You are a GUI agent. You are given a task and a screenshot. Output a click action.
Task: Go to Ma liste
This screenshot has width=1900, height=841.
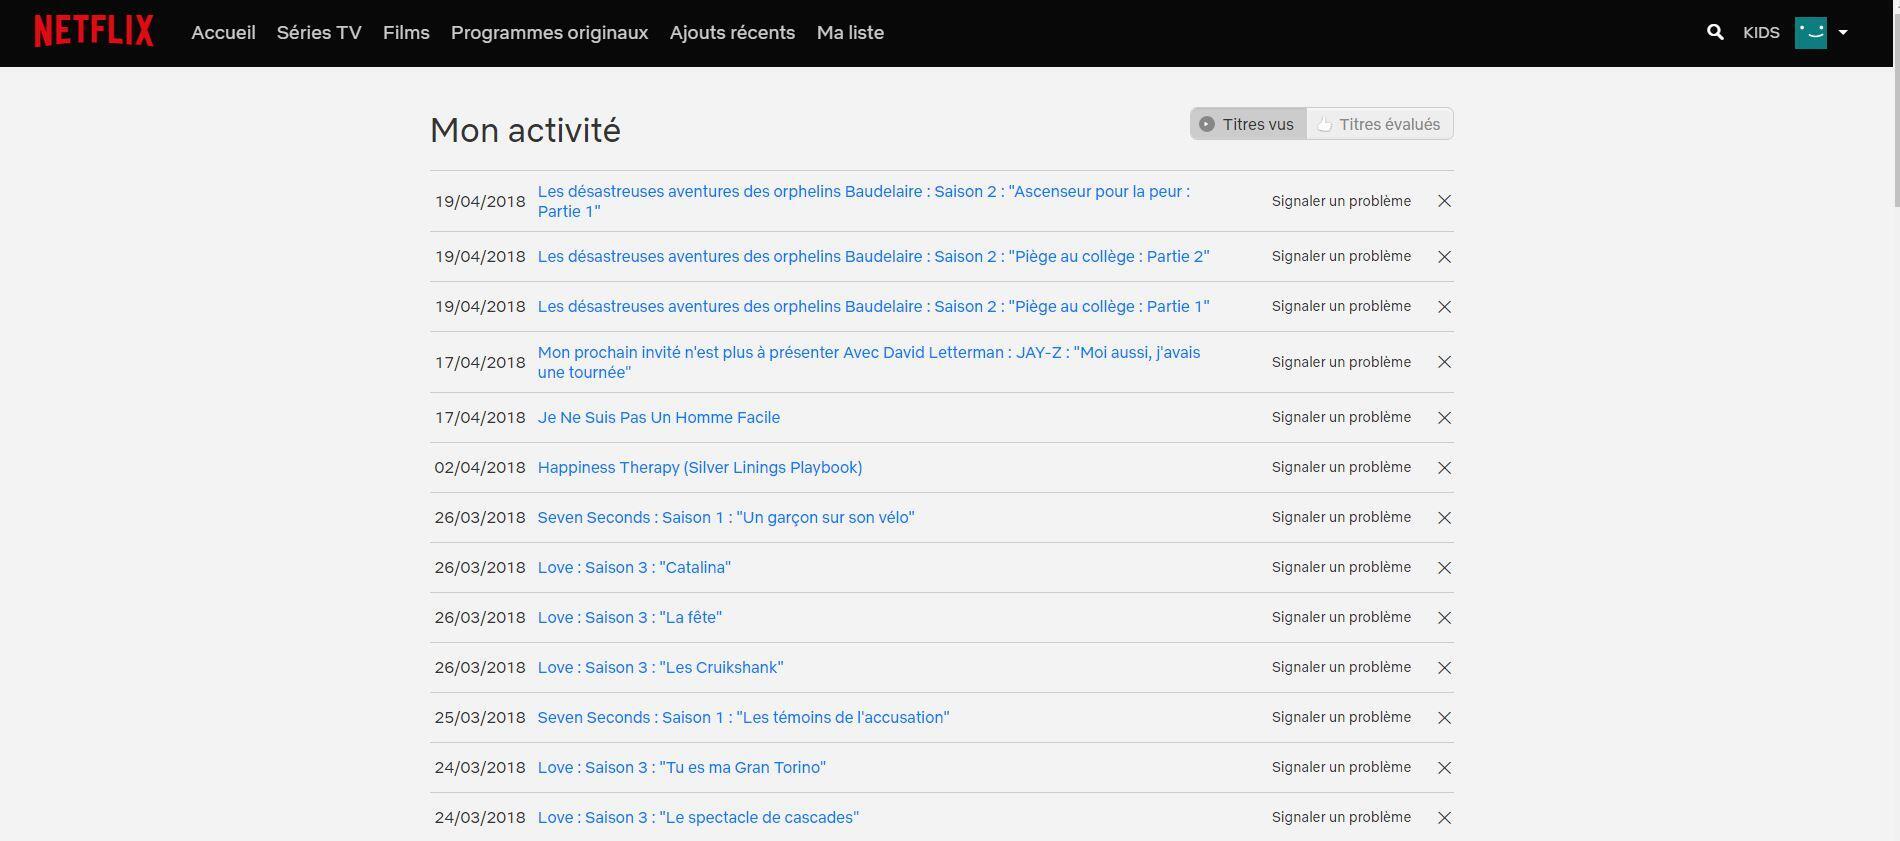[x=850, y=33]
